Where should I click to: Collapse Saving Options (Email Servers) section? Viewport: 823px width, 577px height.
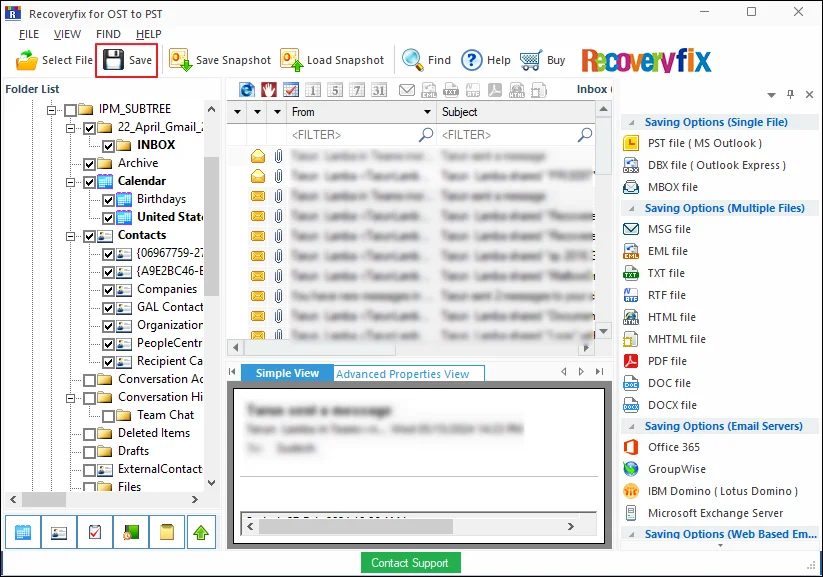tap(631, 426)
